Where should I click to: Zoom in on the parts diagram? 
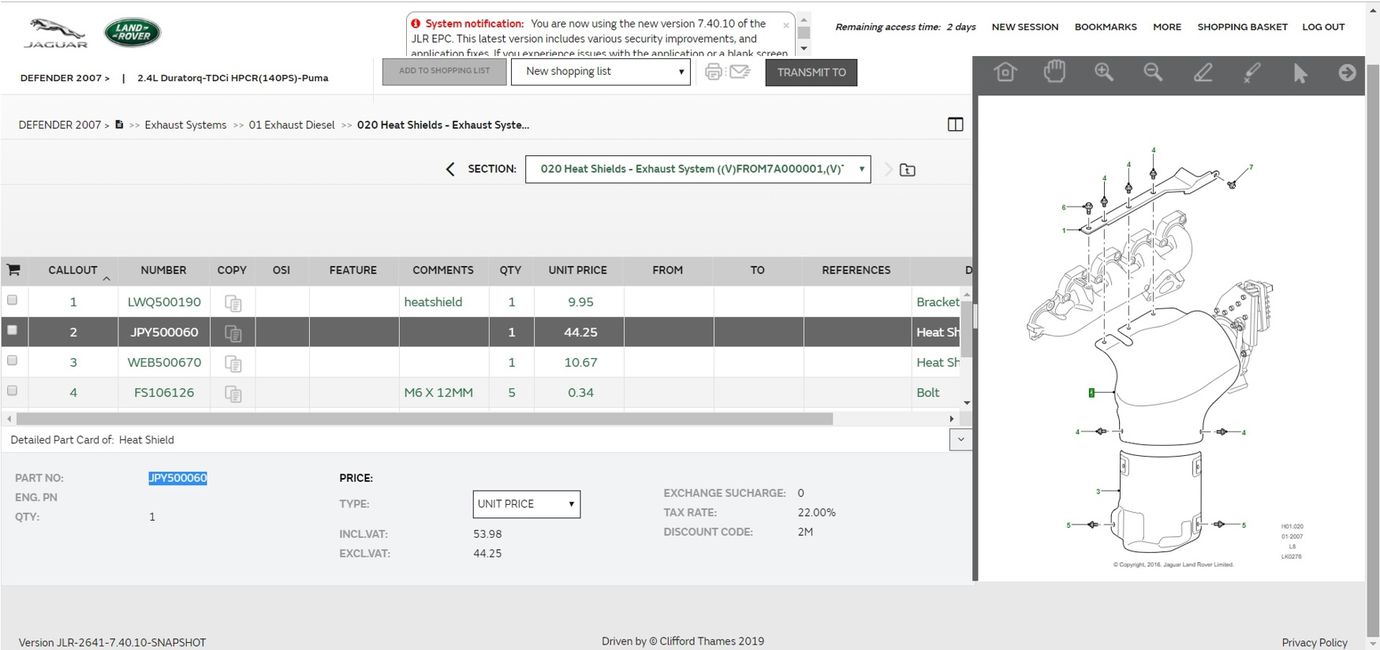click(1104, 72)
